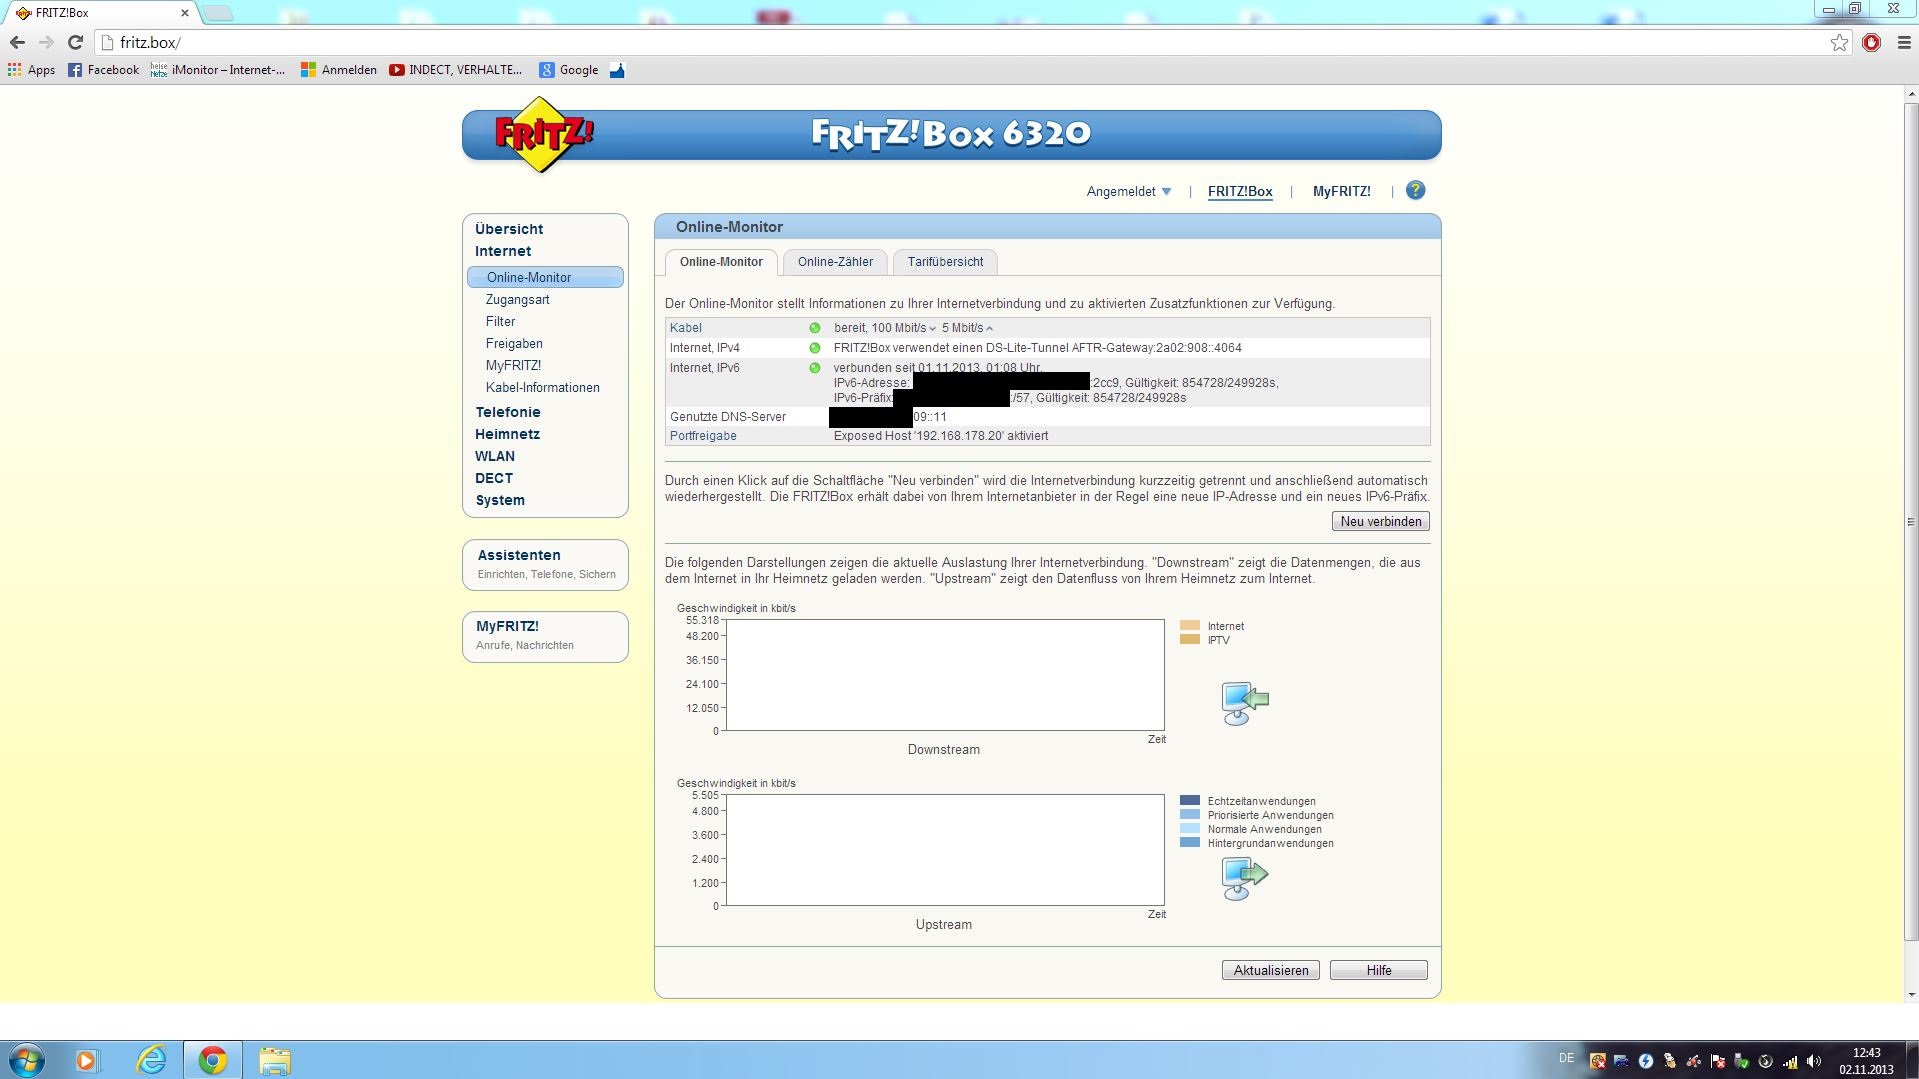The image size is (1919, 1079).
Task: Open the Windows Start menu
Action: pos(27,1060)
